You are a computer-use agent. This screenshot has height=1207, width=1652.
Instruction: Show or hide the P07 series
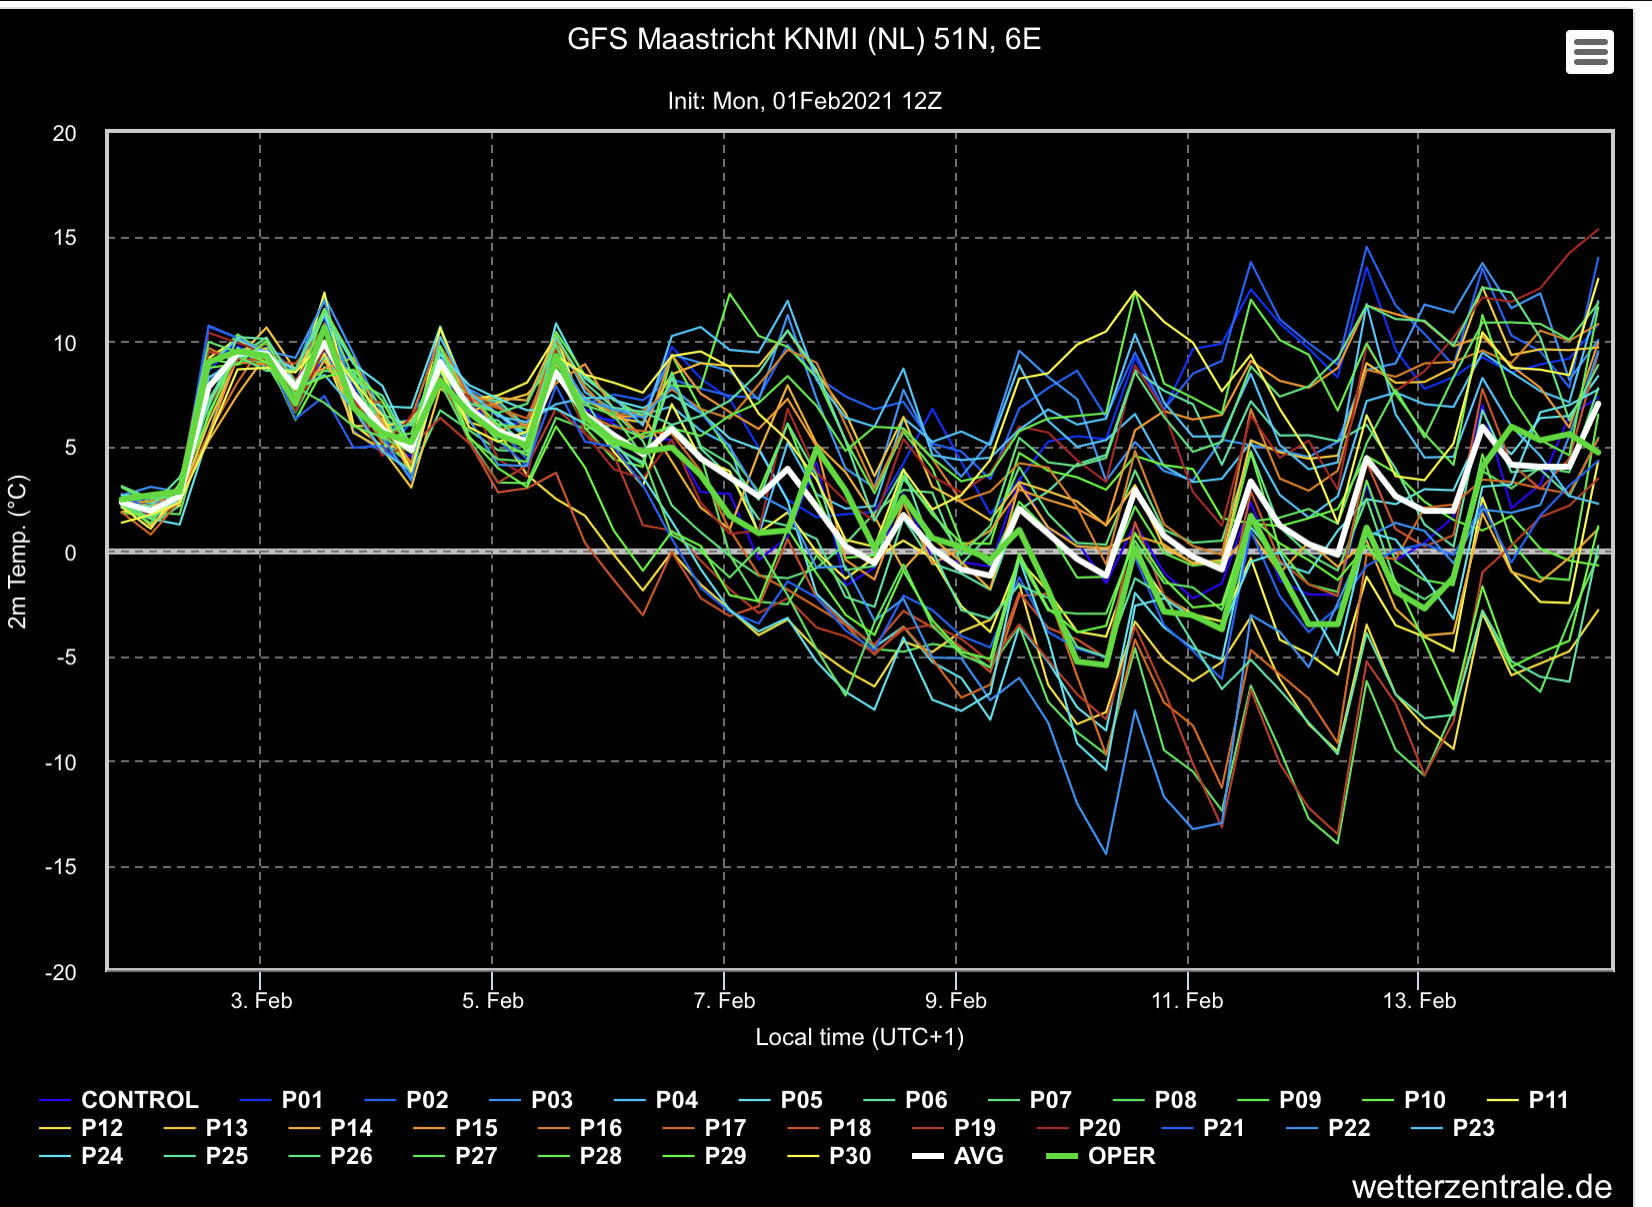1030,1100
